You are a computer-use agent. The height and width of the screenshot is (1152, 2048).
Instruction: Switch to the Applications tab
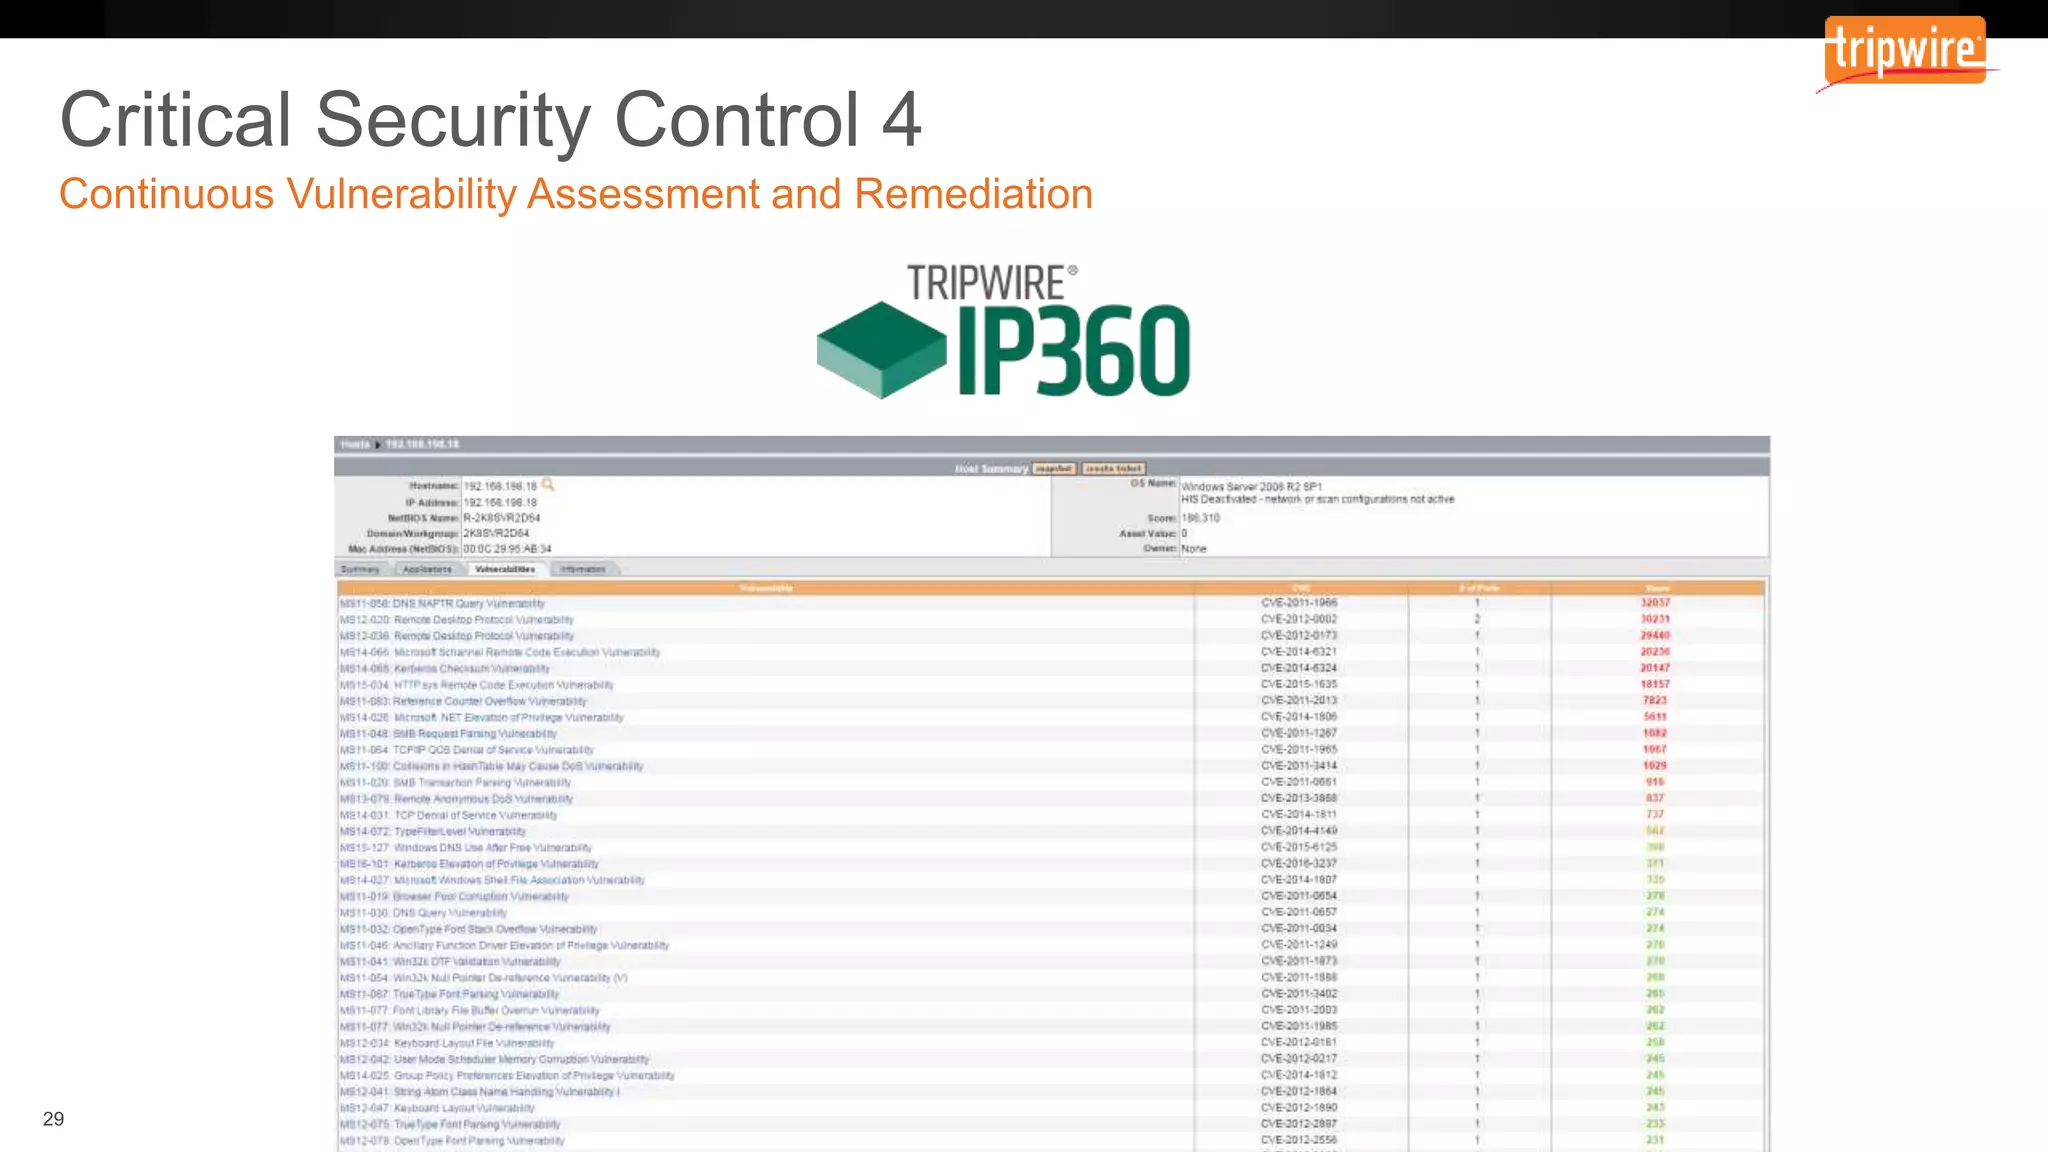427,569
